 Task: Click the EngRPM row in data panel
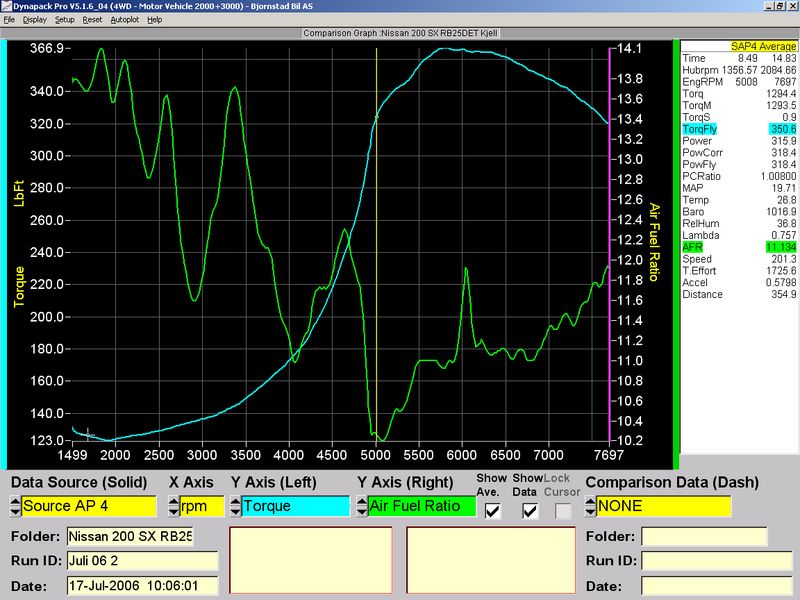[x=739, y=82]
